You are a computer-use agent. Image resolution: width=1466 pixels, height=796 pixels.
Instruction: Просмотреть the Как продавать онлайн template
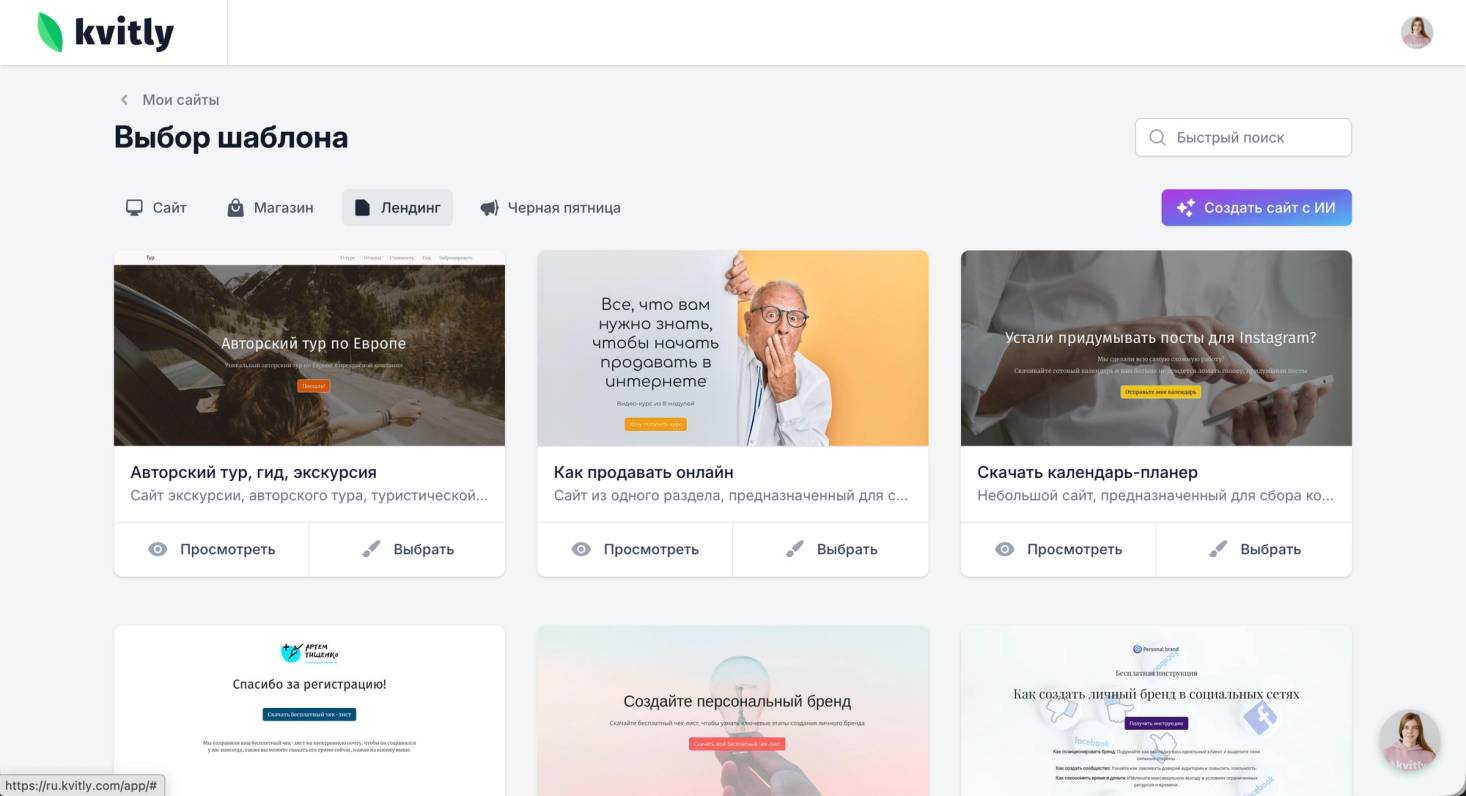(635, 549)
